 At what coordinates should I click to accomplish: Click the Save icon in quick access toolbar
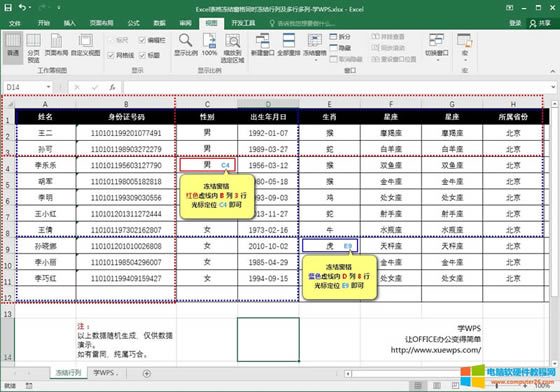[8, 7]
